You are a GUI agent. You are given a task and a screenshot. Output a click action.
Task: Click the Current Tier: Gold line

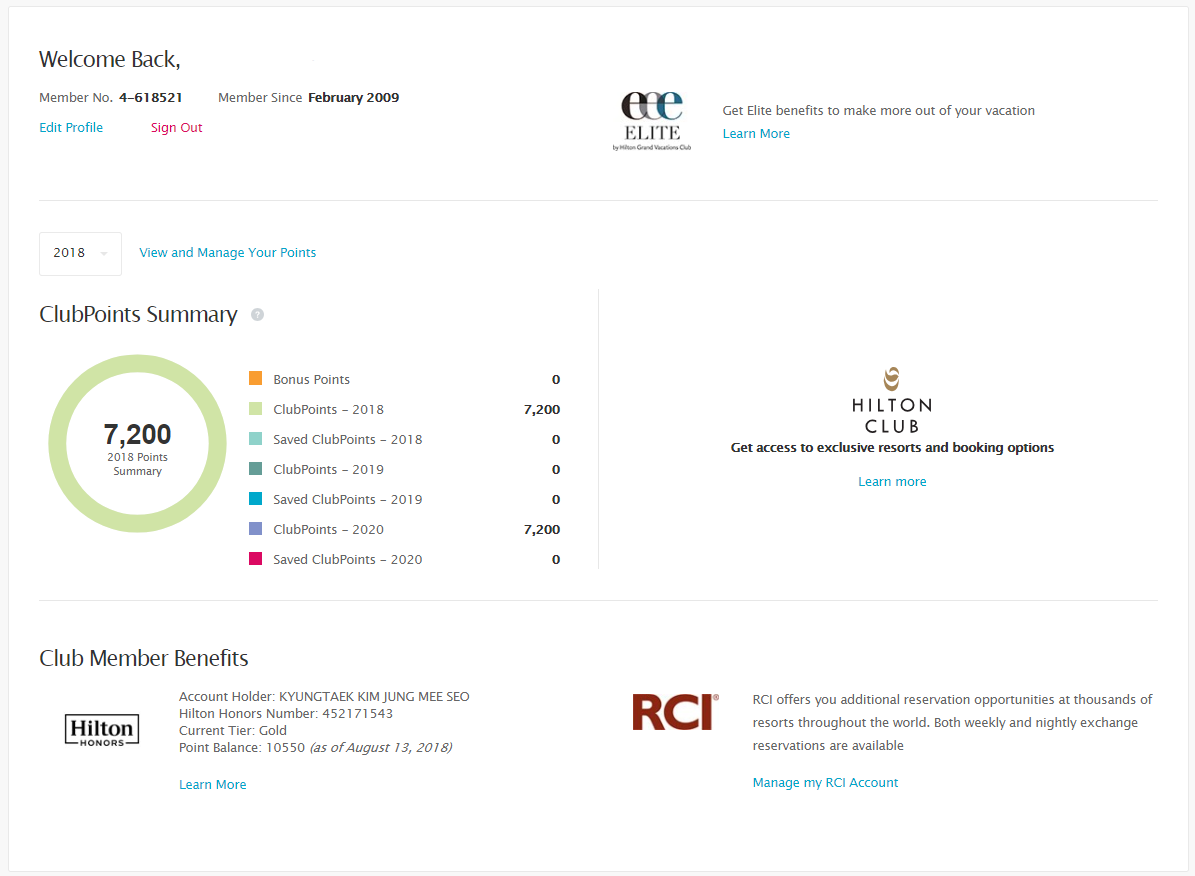[x=233, y=730]
